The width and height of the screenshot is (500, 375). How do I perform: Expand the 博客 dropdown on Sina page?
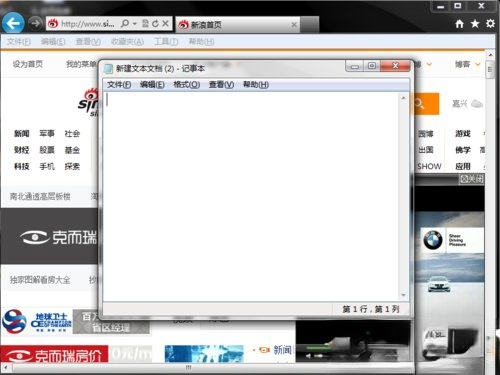pyautogui.click(x=477, y=64)
